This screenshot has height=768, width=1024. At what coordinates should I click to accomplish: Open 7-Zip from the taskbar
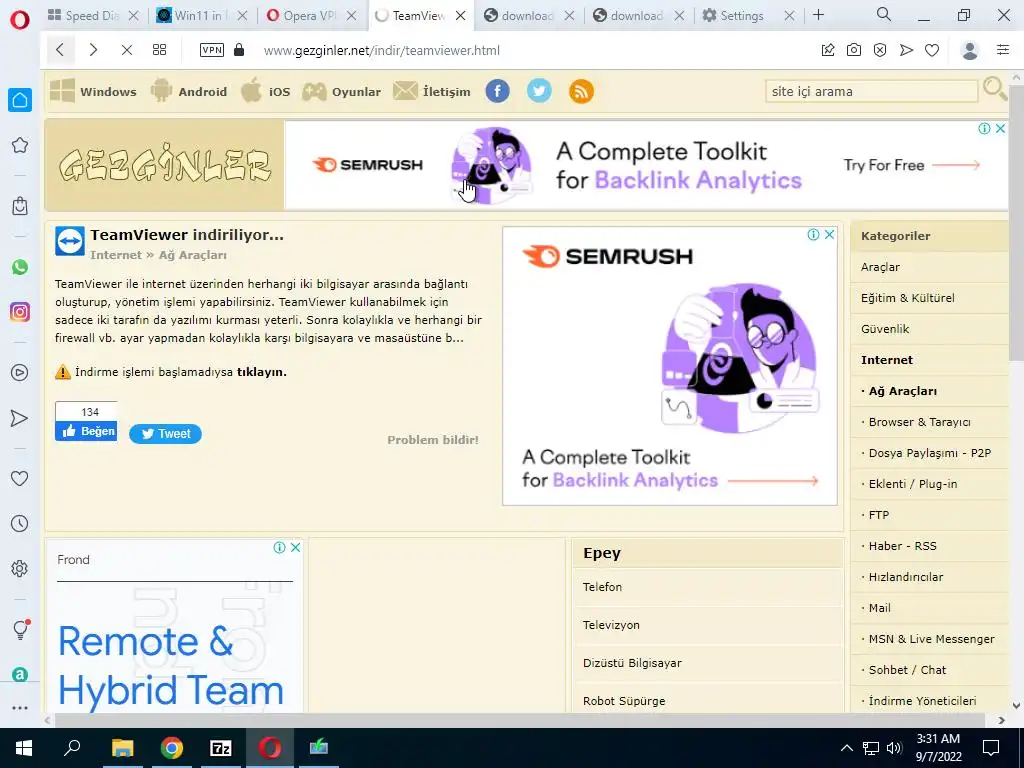pyautogui.click(x=221, y=748)
